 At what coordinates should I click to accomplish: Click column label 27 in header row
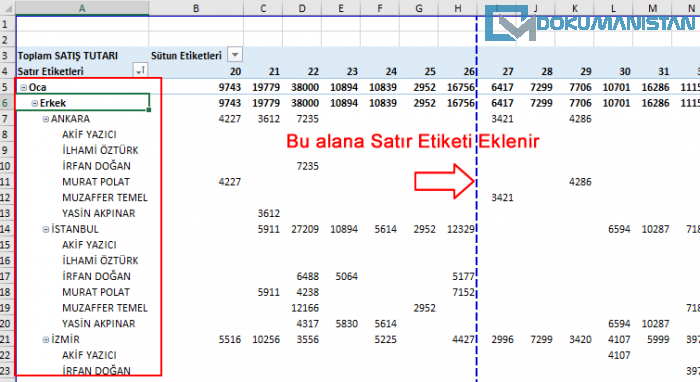(x=508, y=71)
